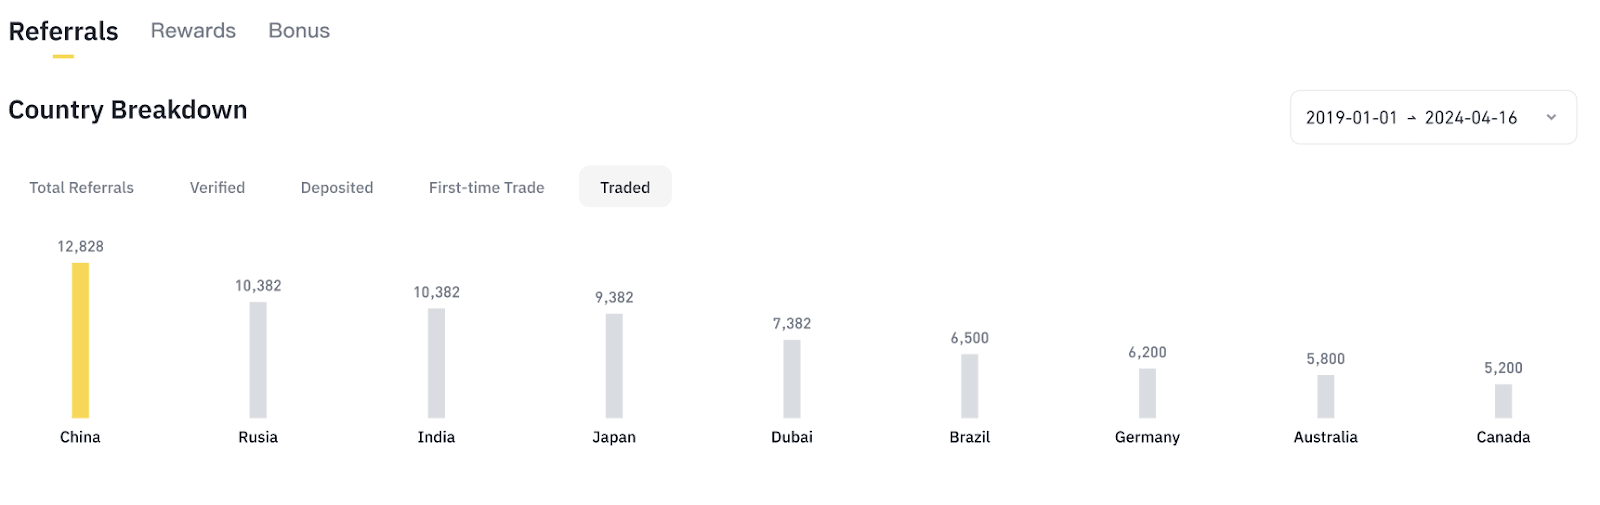This screenshot has width=1600, height=505.
Task: Select the Traded filter
Action: coord(625,187)
